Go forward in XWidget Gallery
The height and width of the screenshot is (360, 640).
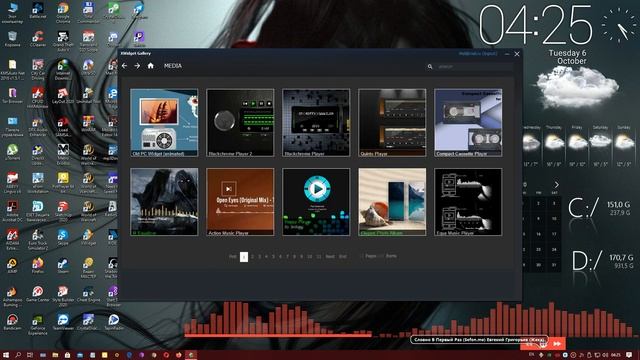tap(137, 66)
